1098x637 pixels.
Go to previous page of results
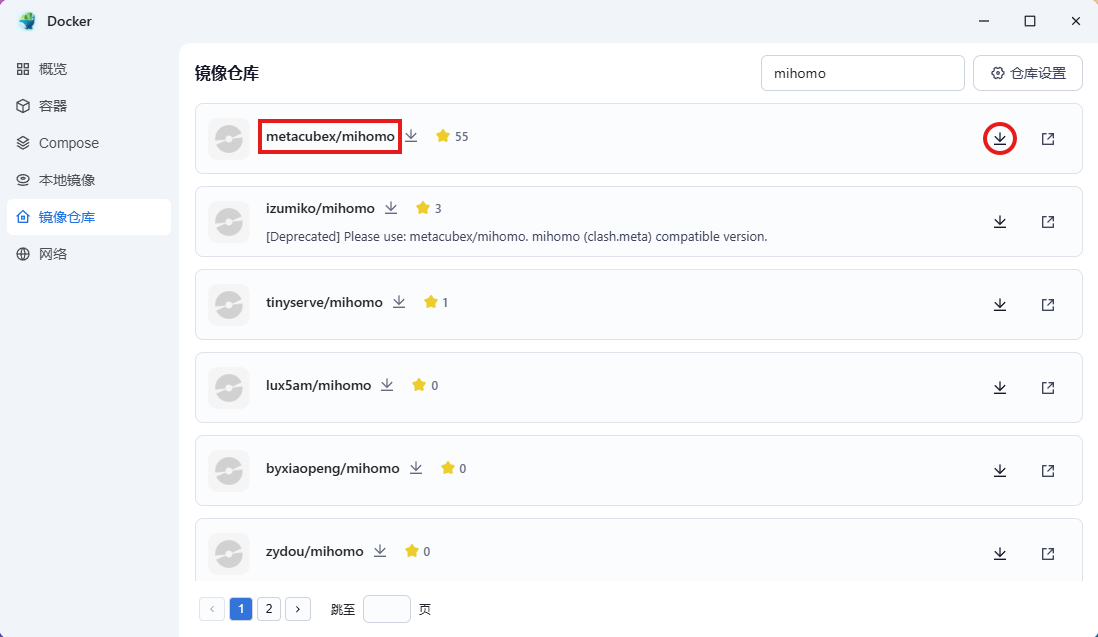212,609
